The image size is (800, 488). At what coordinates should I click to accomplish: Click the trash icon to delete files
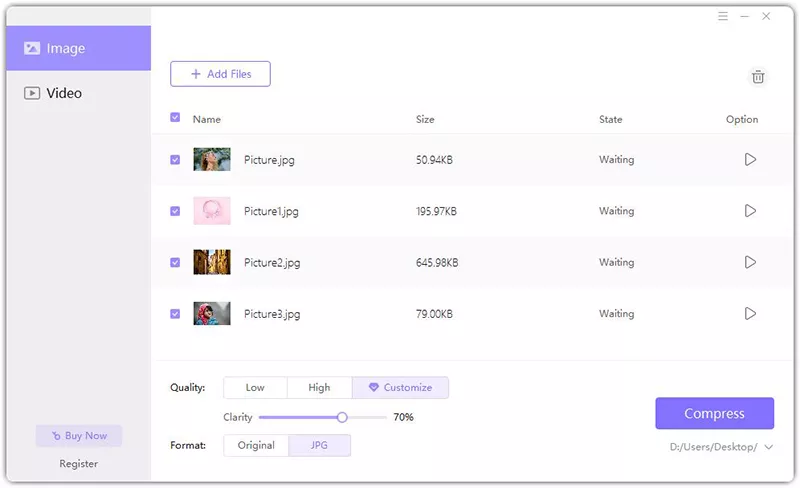758,77
